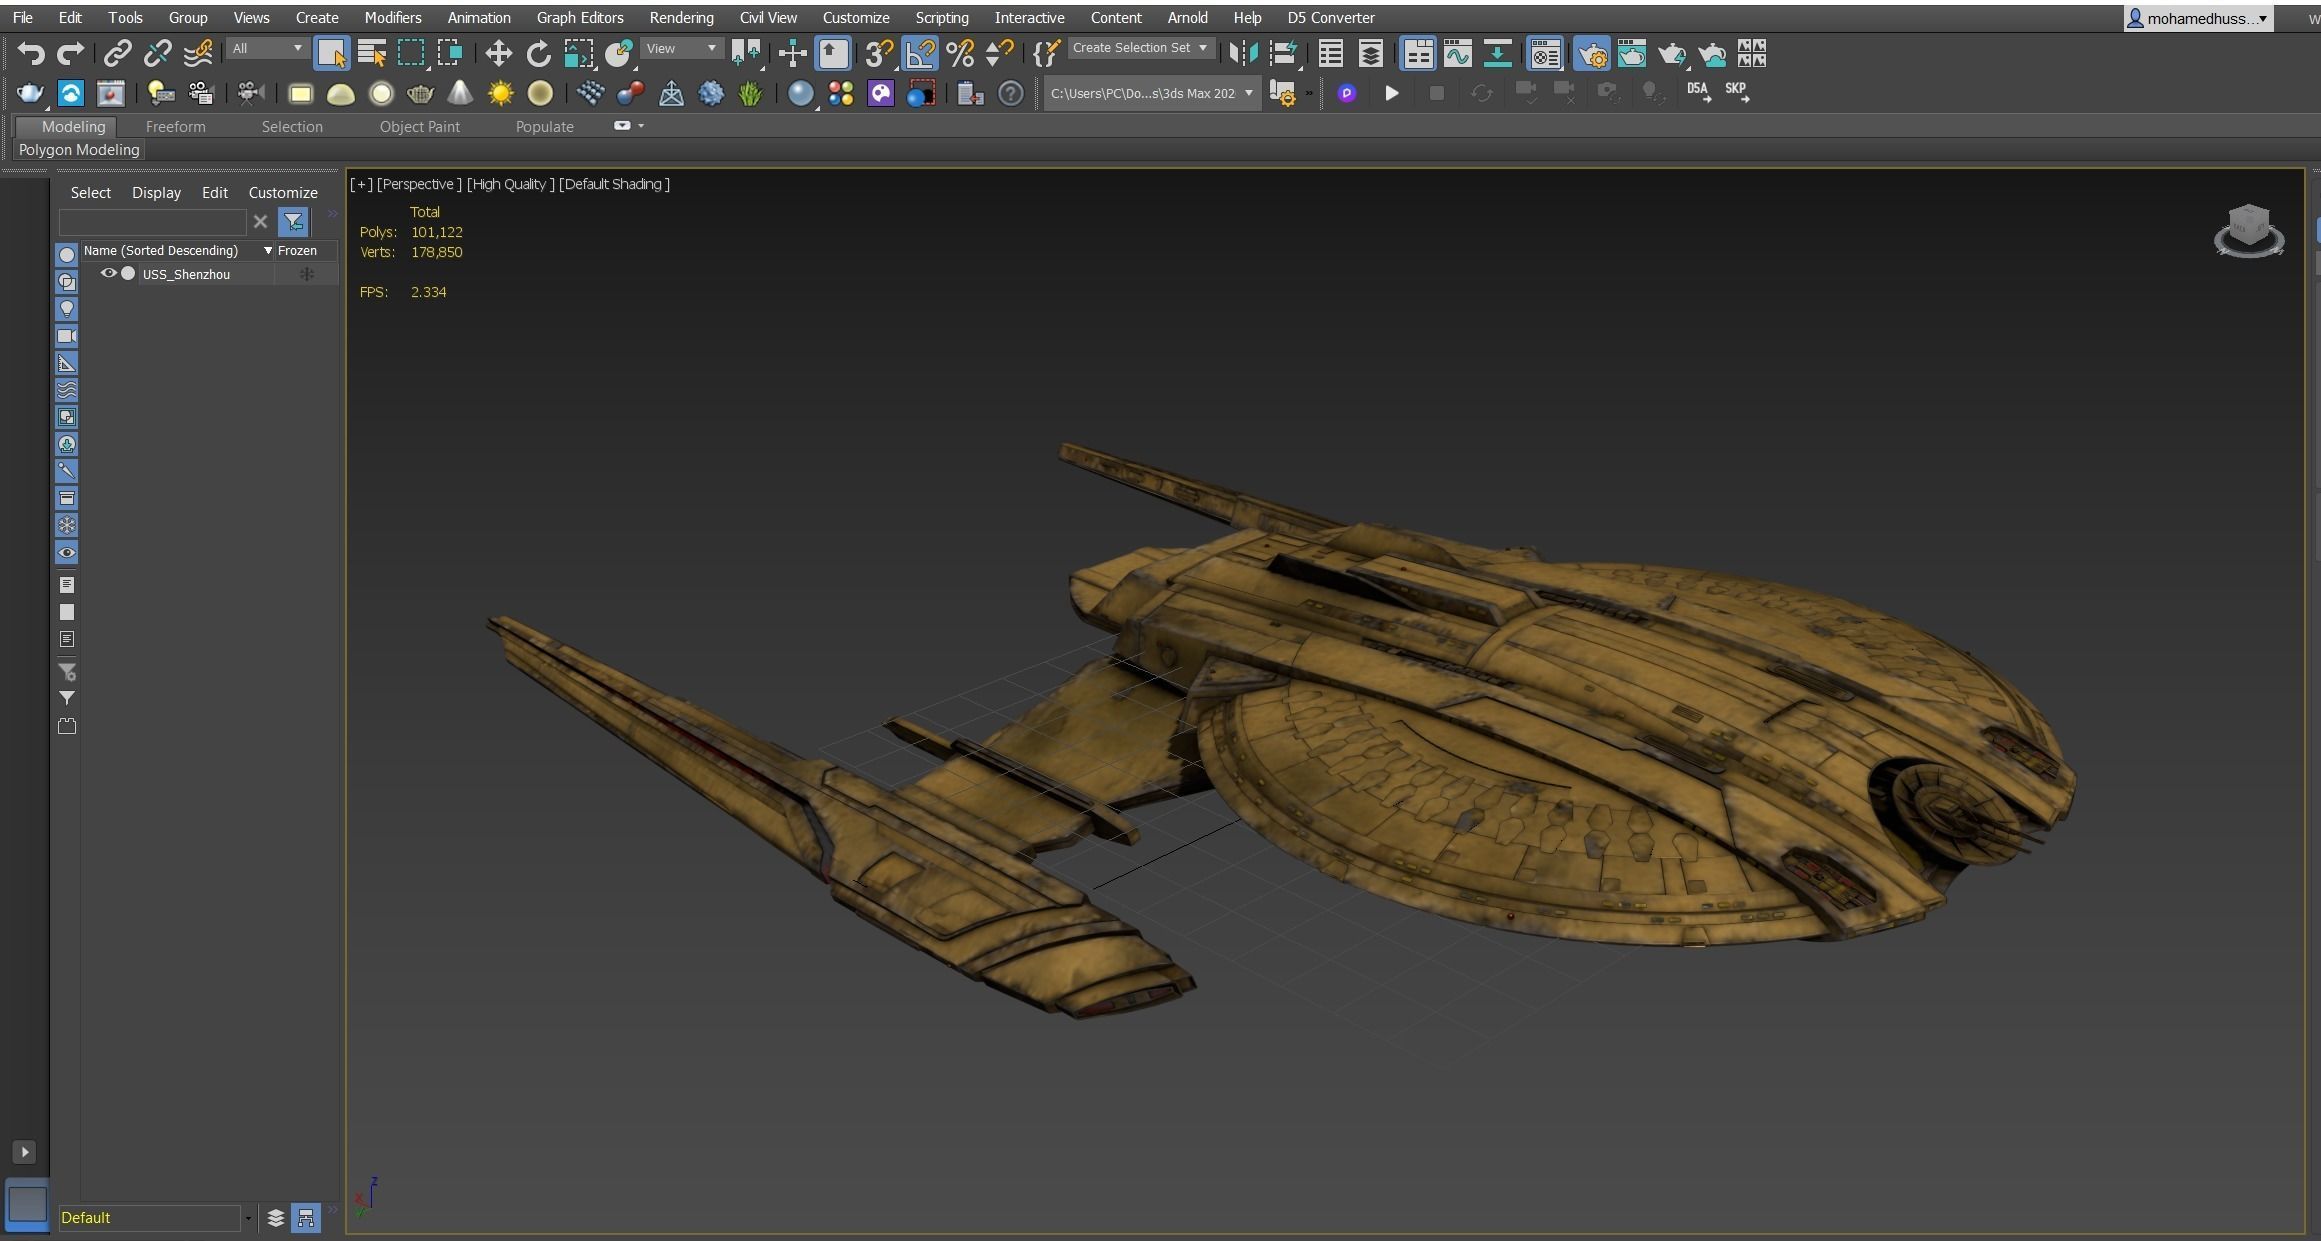Open the Scene Explorer Display menu
Image resolution: width=2321 pixels, height=1241 pixels.
(156, 193)
